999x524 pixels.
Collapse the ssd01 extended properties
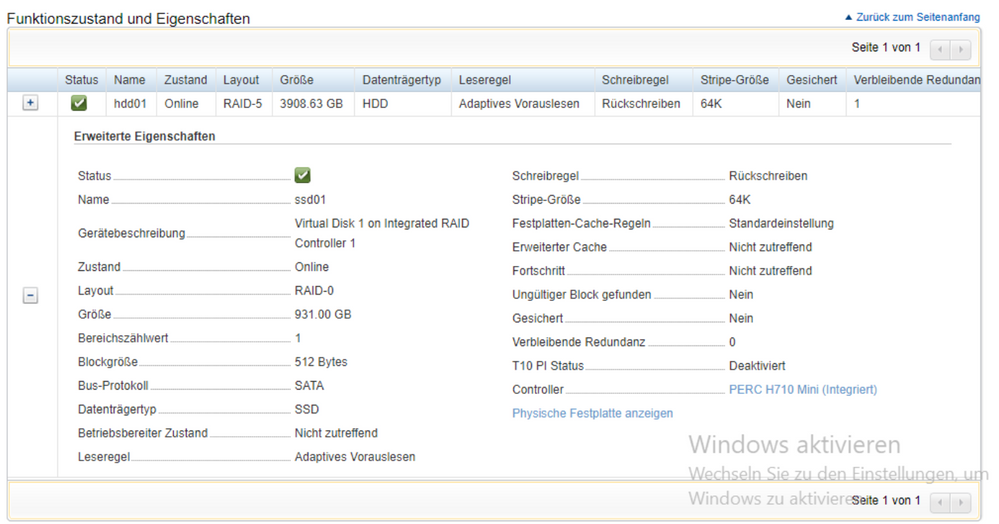pyautogui.click(x=30, y=295)
